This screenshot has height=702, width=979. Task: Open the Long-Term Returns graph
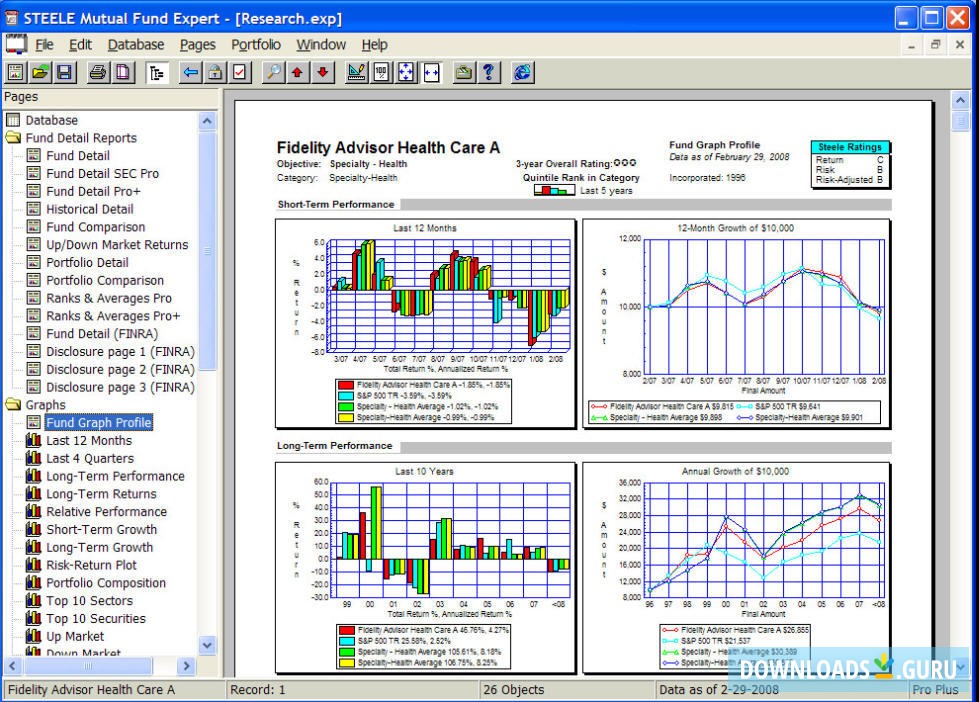[x=101, y=494]
